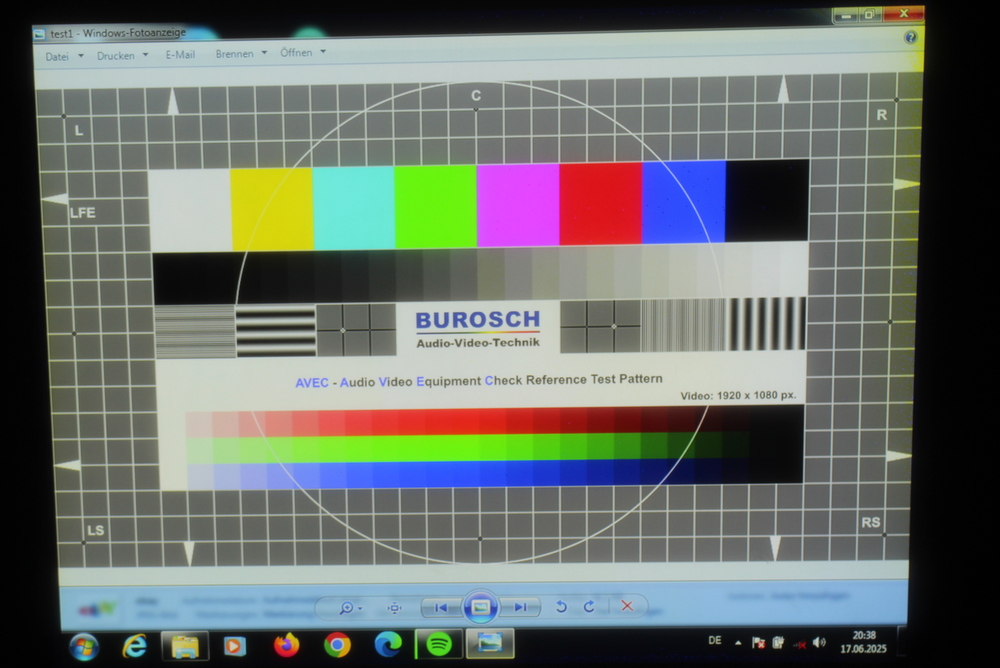Launch Internet Explorer from the taskbar
This screenshot has height=668, width=1000.
pos(135,646)
